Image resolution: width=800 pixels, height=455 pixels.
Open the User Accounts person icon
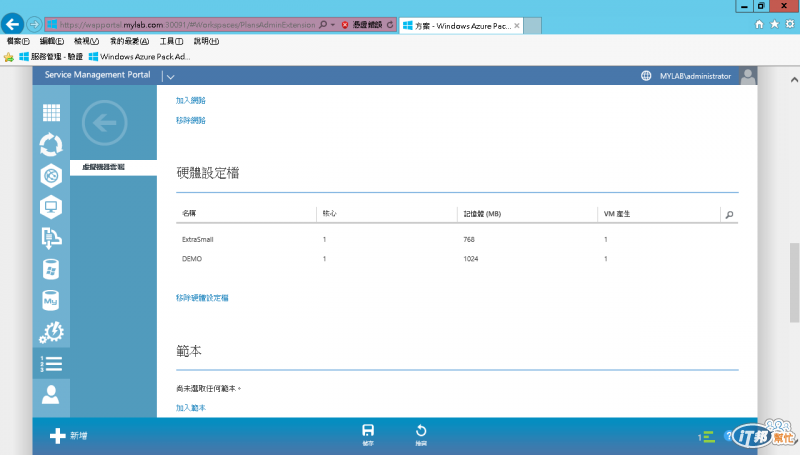(x=51, y=395)
